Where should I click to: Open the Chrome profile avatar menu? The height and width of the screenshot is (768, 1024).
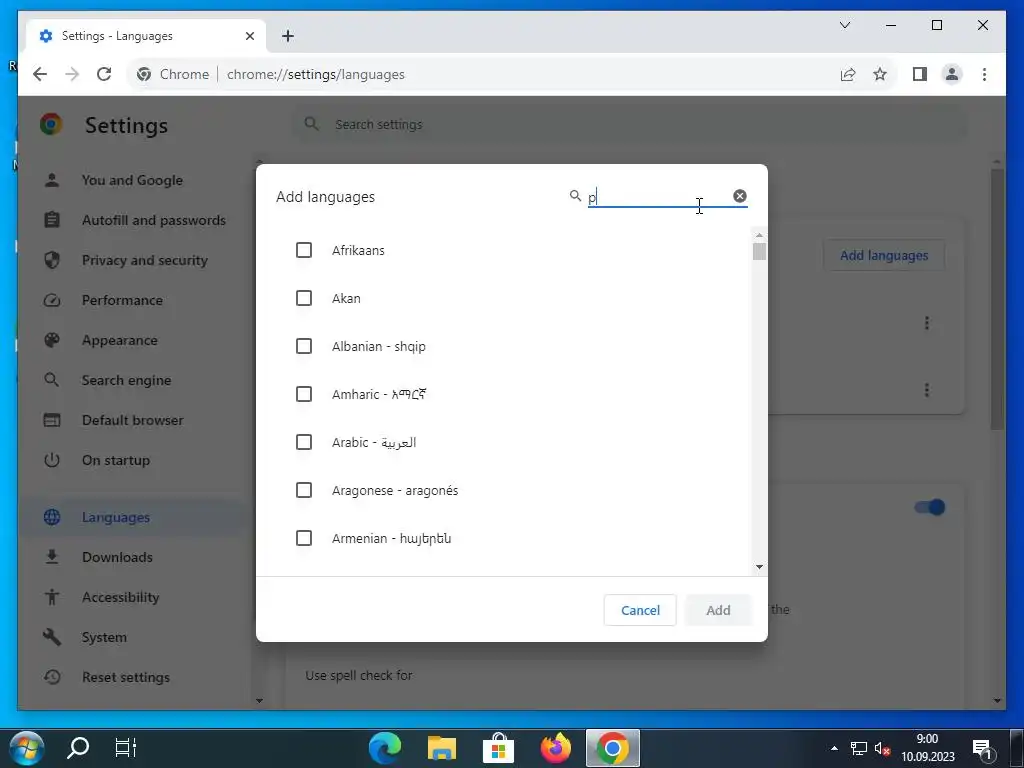(x=952, y=74)
